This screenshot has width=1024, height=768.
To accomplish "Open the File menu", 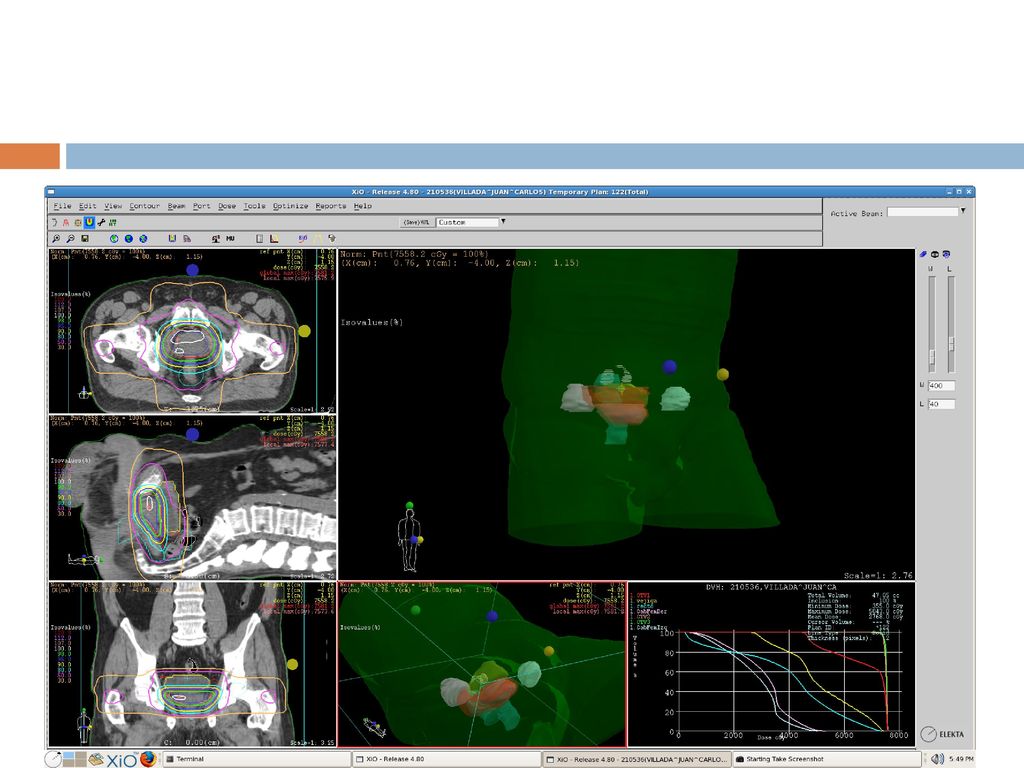I will [62, 206].
